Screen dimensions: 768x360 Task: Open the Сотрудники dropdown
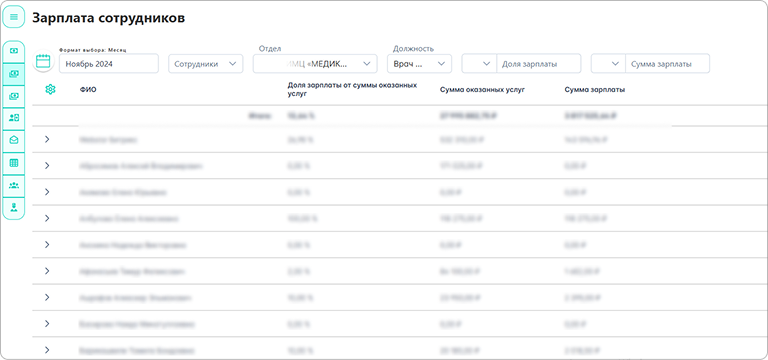[206, 64]
